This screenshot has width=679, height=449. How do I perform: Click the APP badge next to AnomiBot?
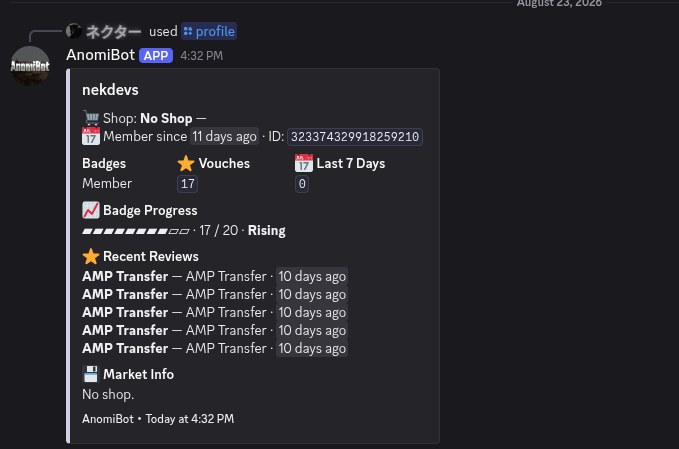(x=156, y=55)
